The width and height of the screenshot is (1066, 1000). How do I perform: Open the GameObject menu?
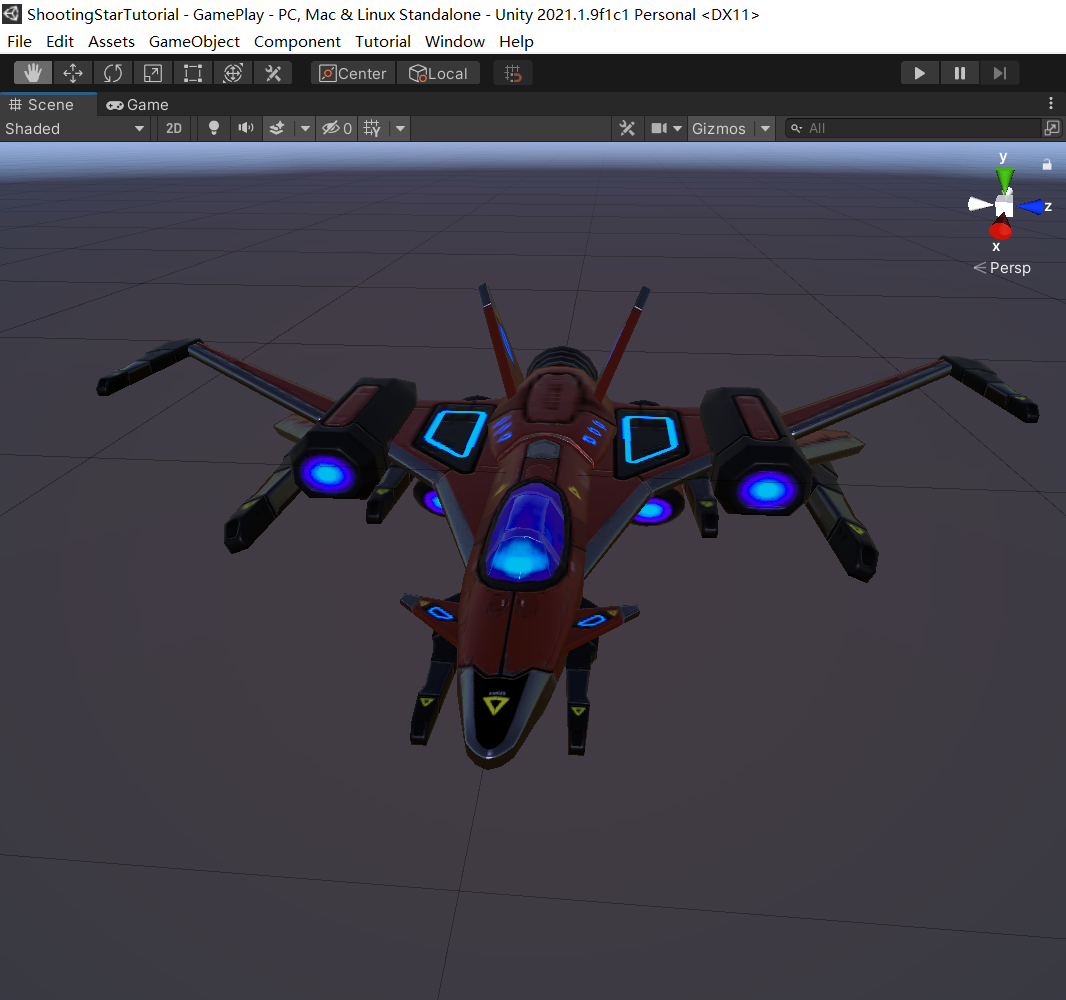click(194, 41)
